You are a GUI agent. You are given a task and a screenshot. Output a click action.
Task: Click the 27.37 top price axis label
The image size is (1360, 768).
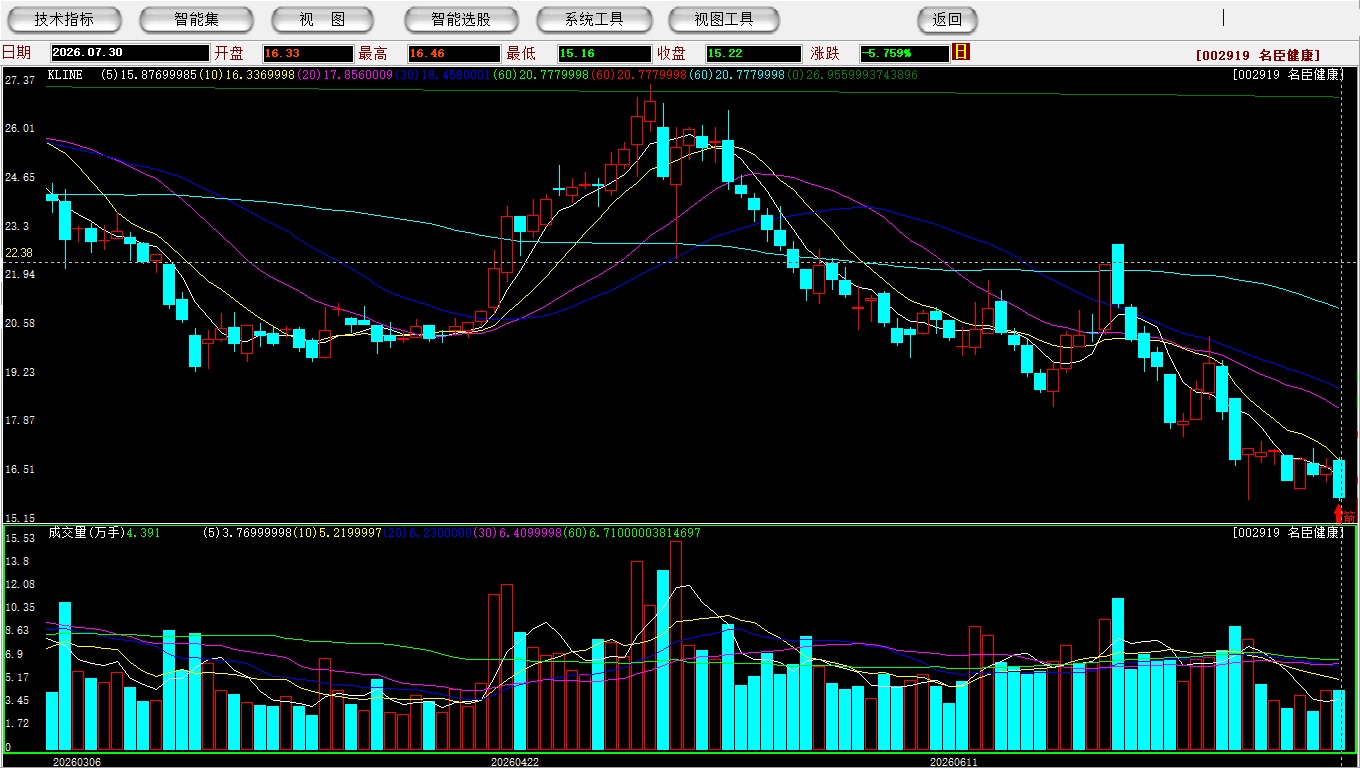pyautogui.click(x=20, y=80)
